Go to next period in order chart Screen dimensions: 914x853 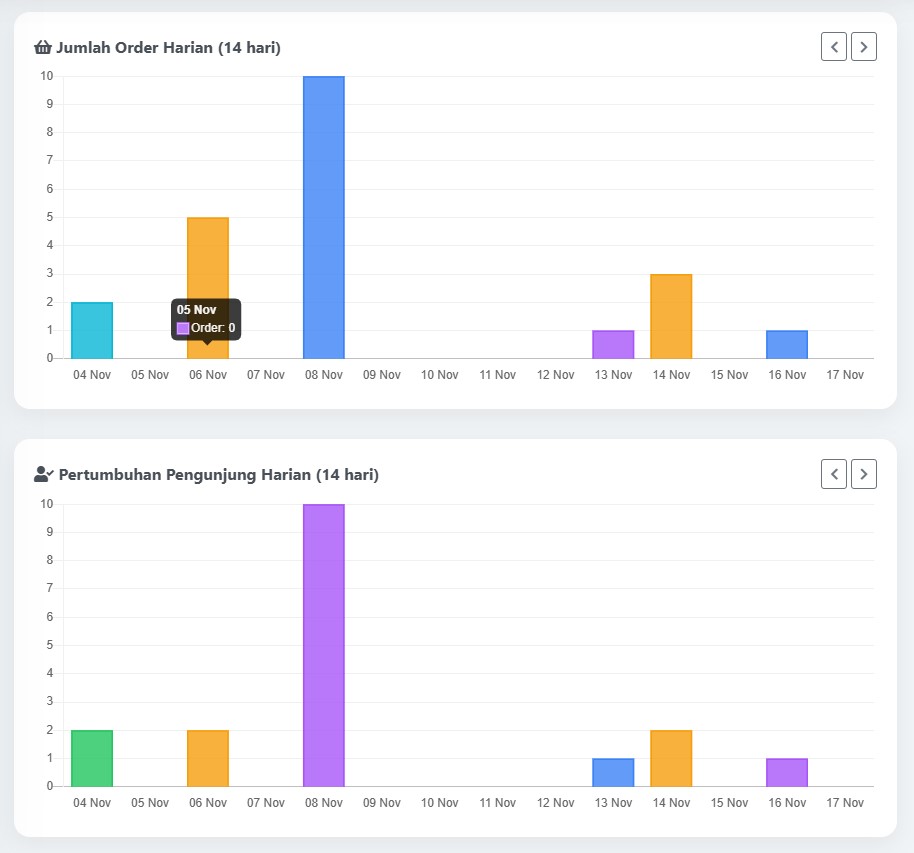point(864,47)
